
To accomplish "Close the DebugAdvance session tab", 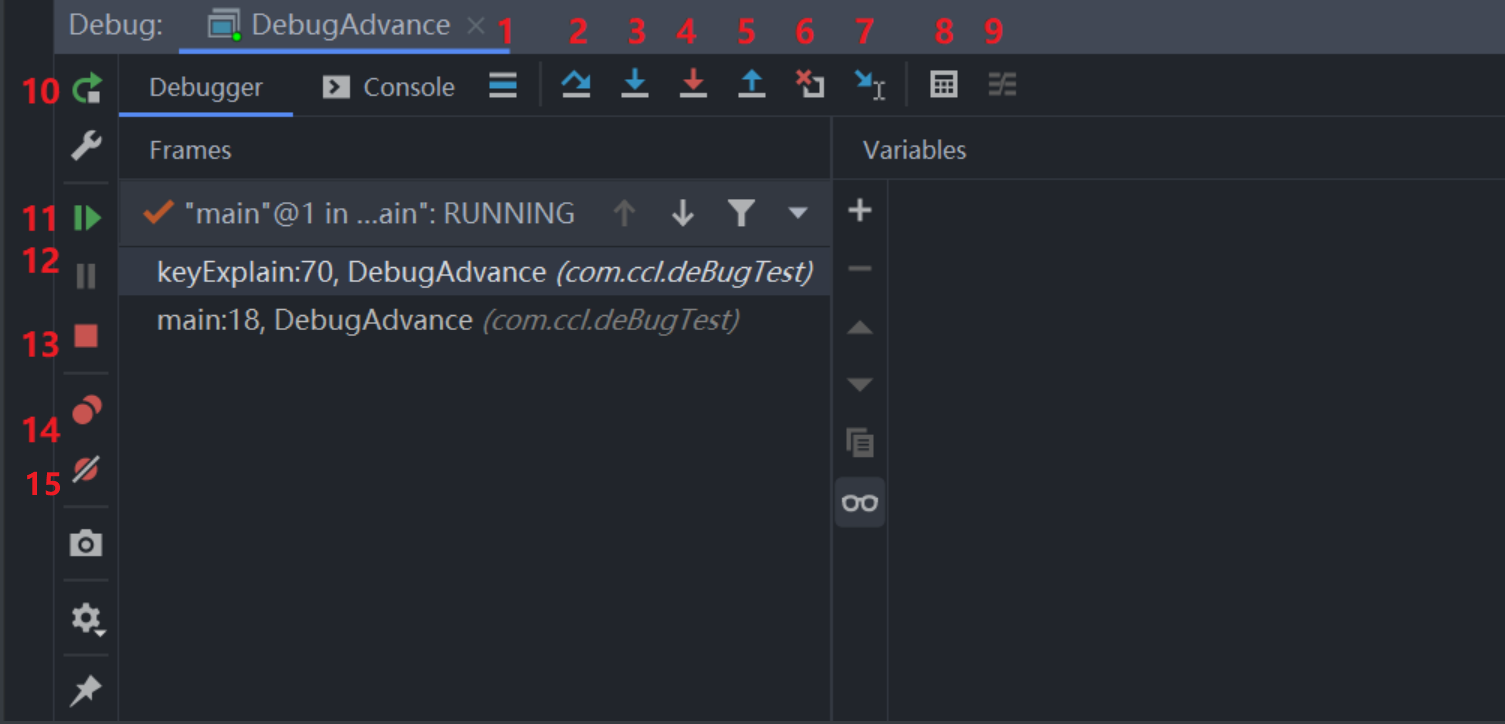I will pyautogui.click(x=476, y=26).
